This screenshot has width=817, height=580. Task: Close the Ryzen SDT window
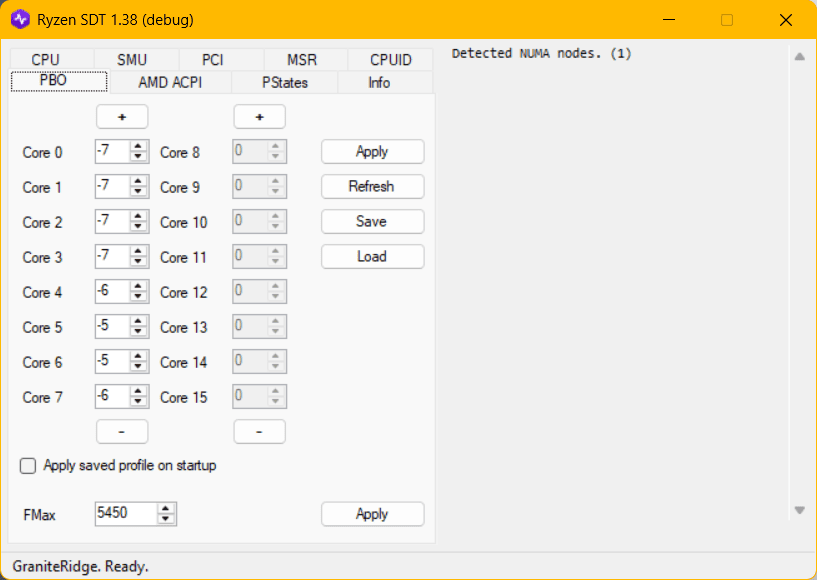[786, 20]
